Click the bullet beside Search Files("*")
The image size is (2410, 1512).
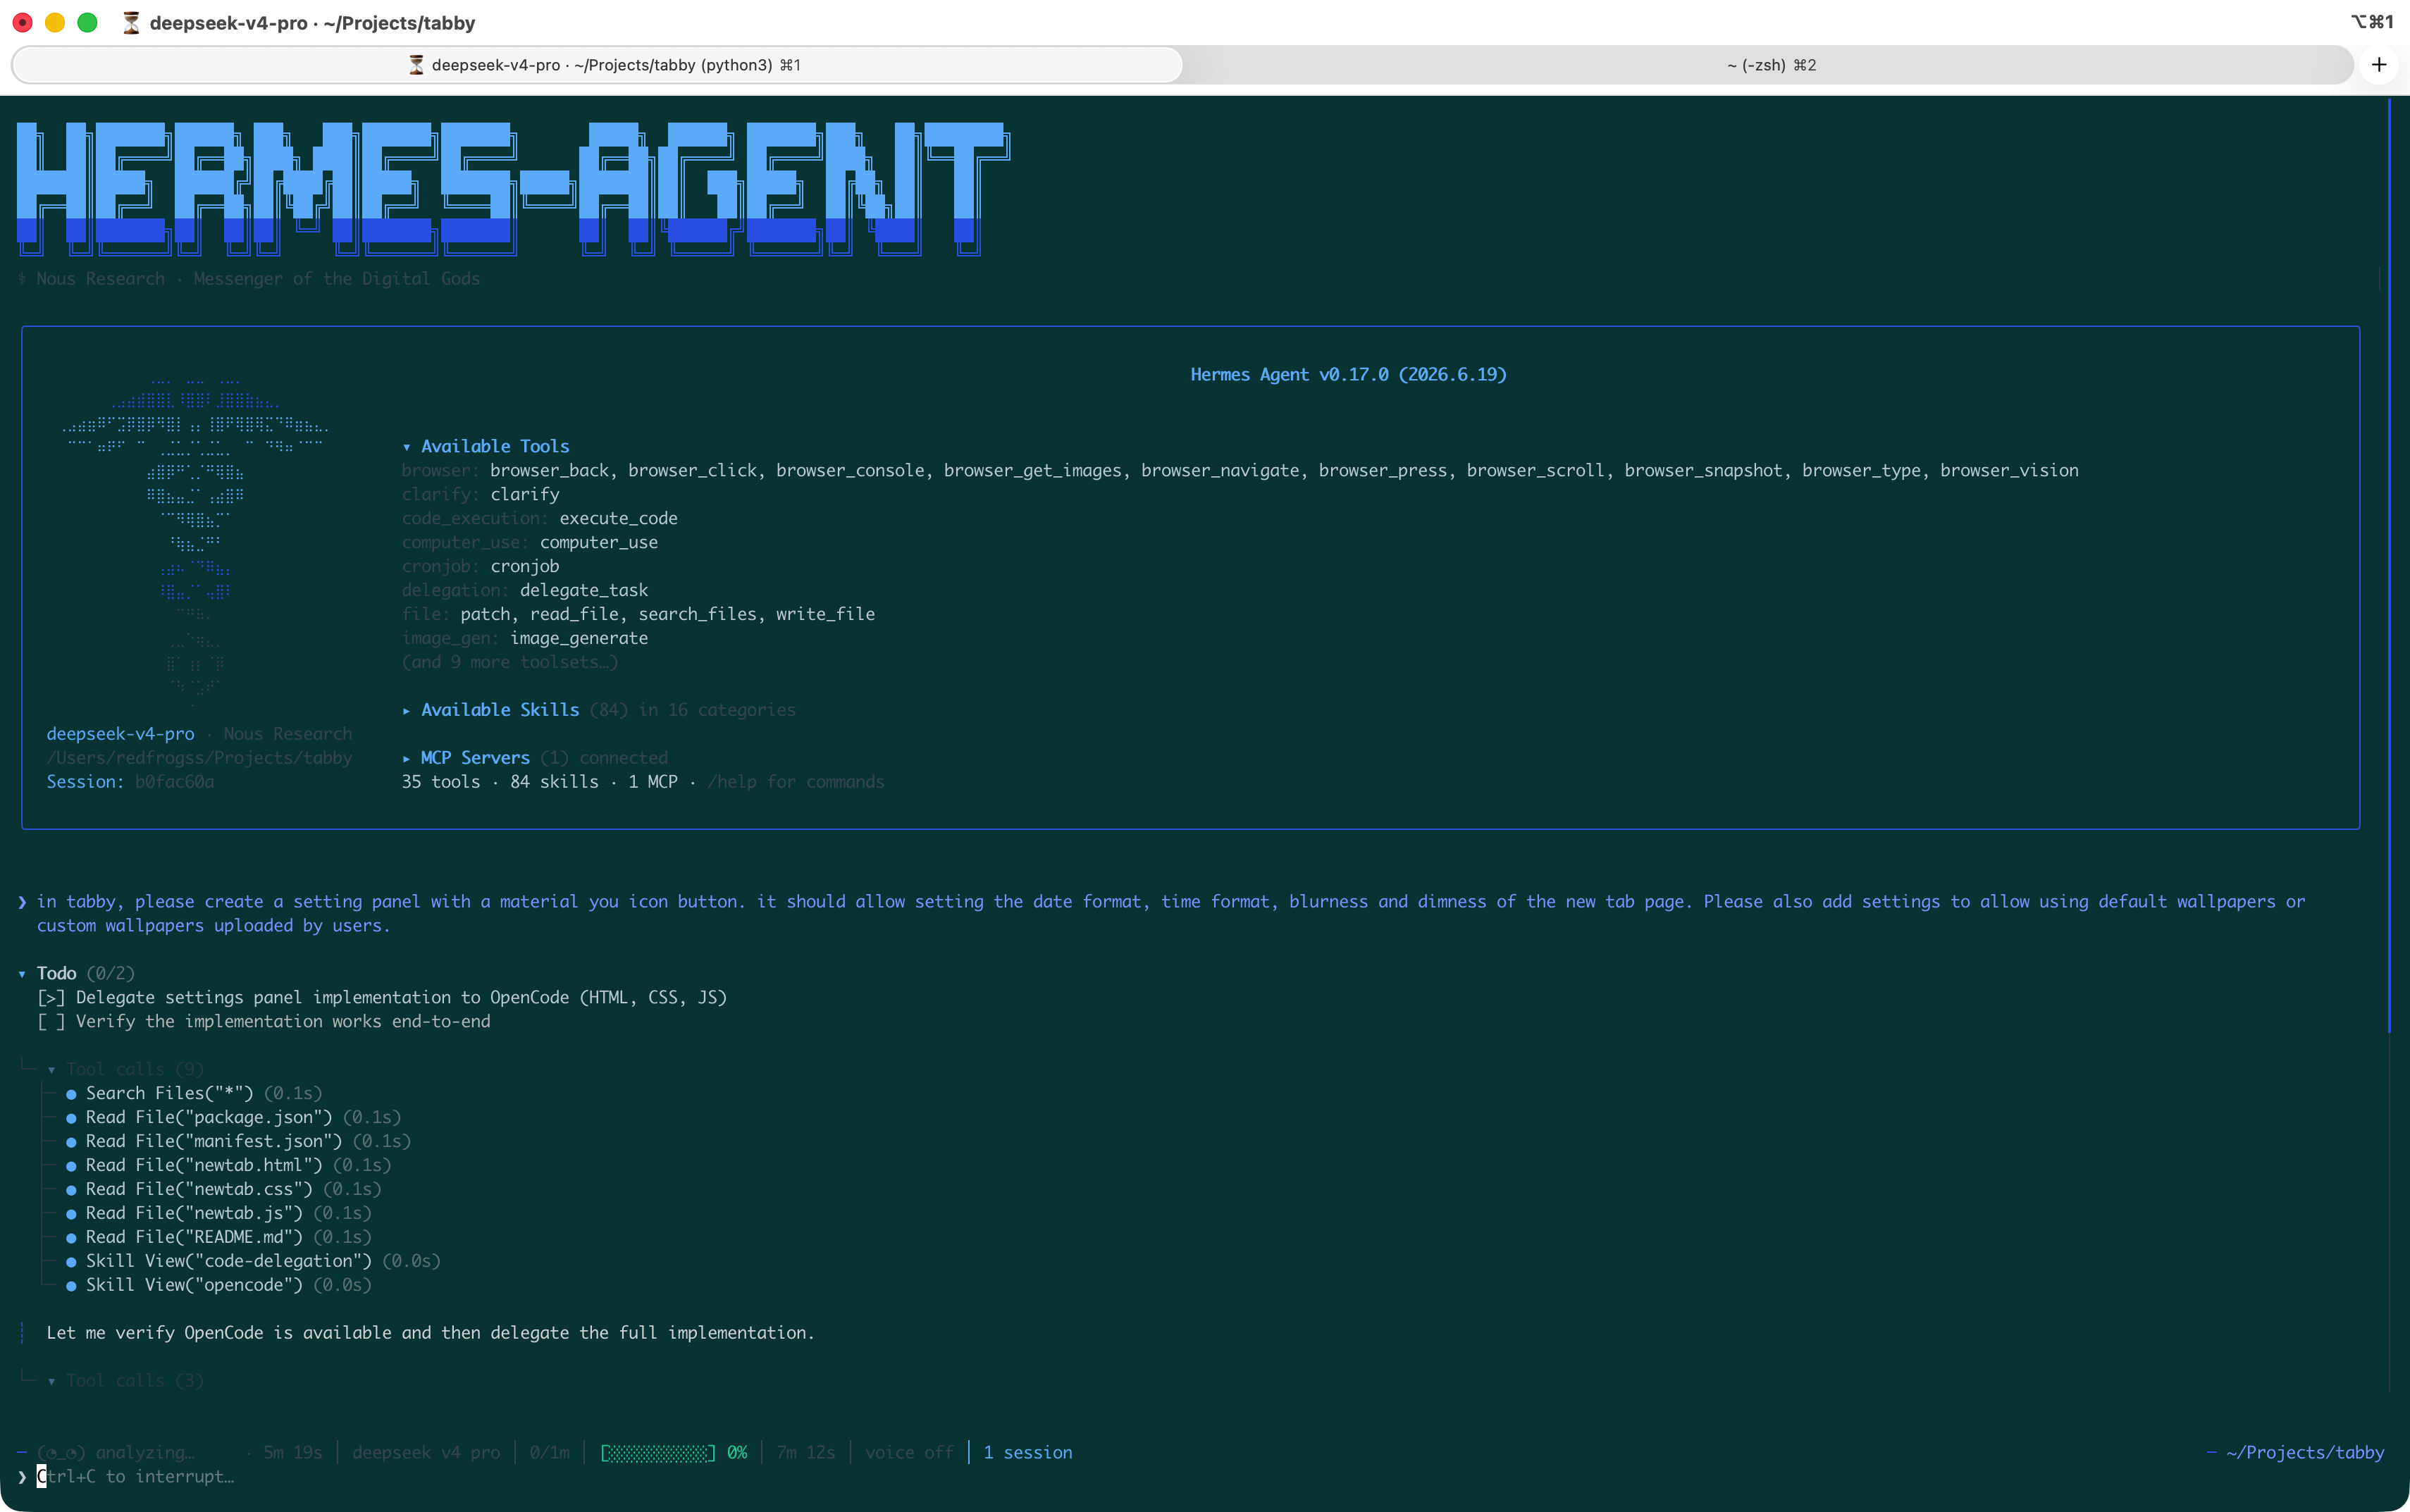pos(71,1094)
